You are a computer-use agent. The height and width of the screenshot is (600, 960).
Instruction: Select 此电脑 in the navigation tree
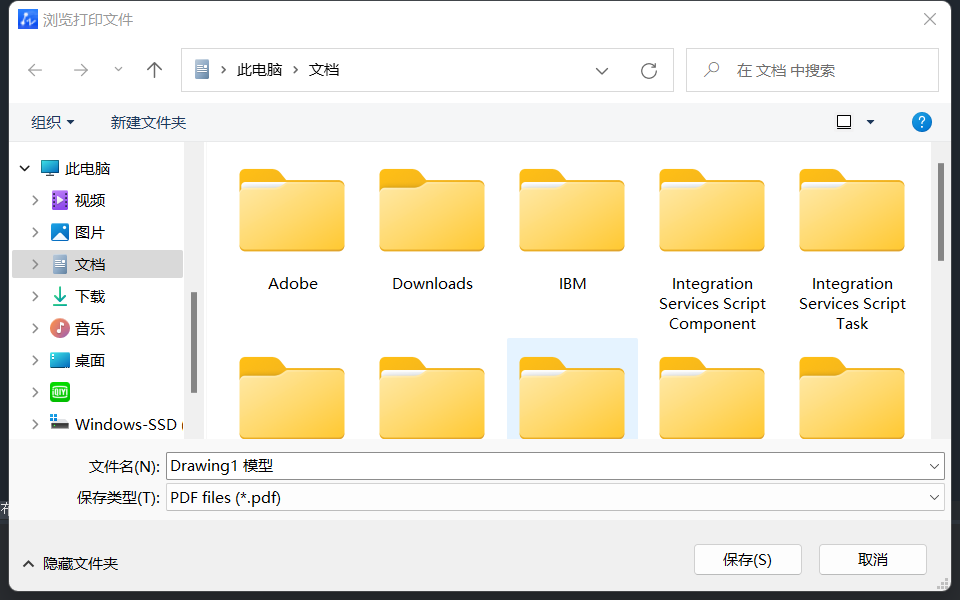click(x=75, y=168)
